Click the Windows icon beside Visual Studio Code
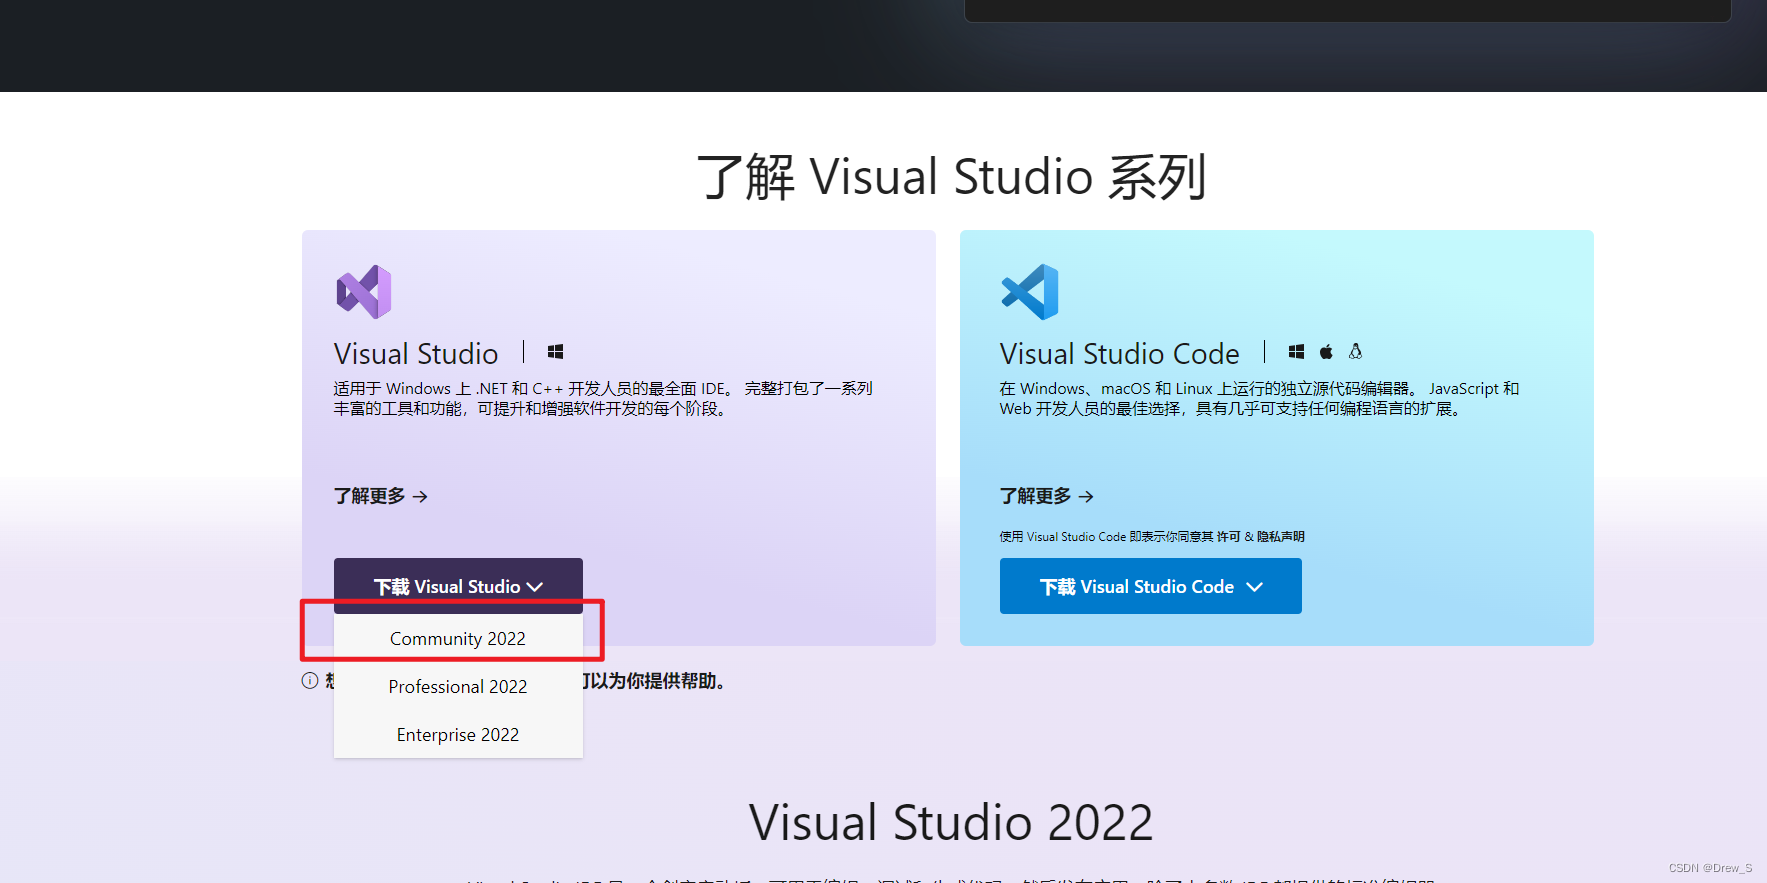The width and height of the screenshot is (1767, 883). (1297, 352)
